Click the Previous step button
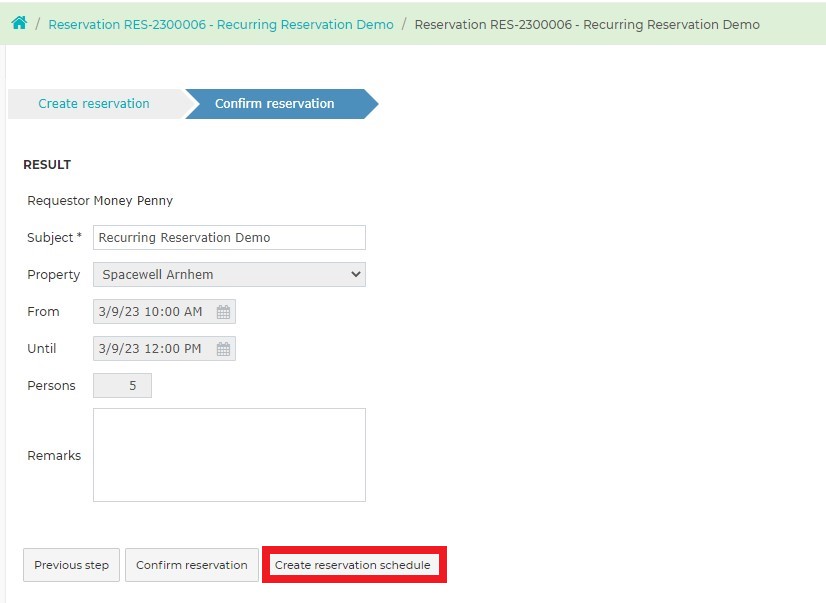826x603 pixels. [72, 565]
